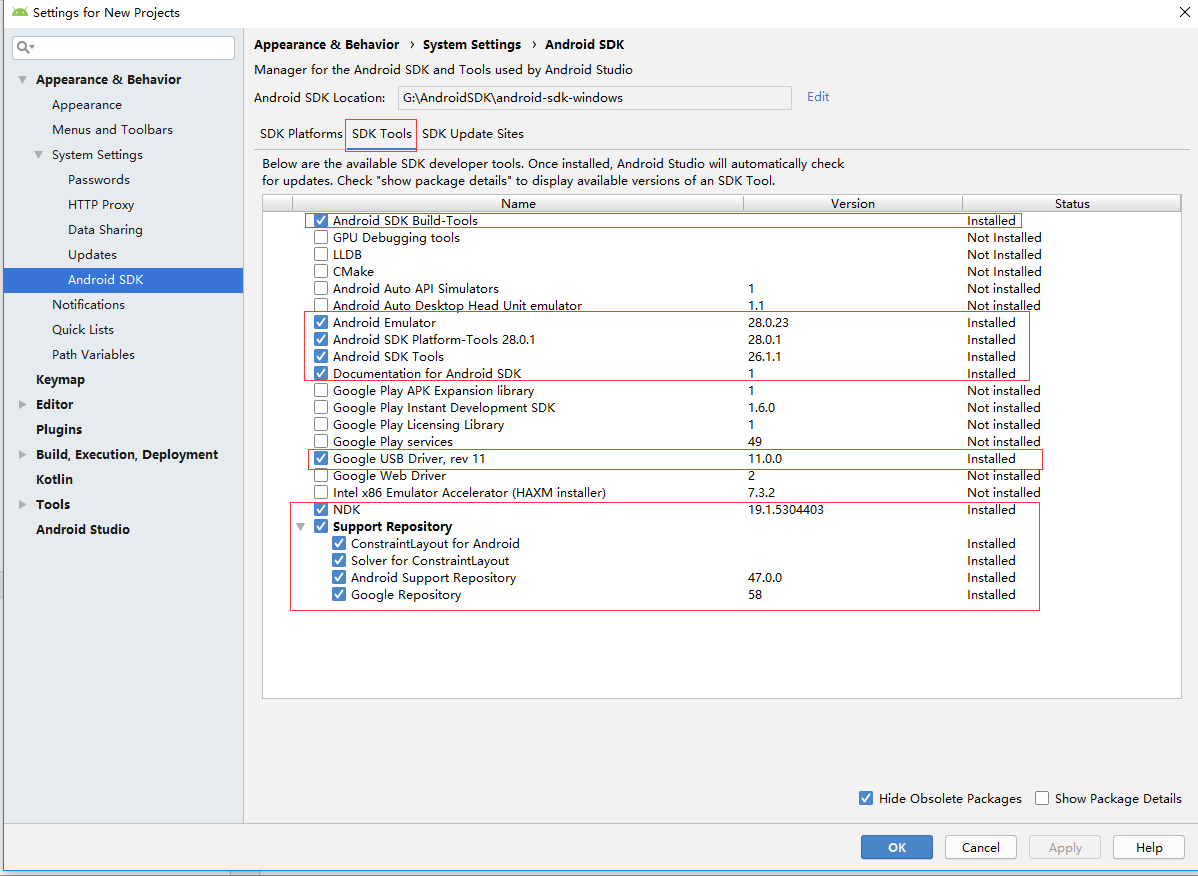The height and width of the screenshot is (876, 1198).
Task: Uncheck the Android Emulator package
Action: tap(322, 322)
